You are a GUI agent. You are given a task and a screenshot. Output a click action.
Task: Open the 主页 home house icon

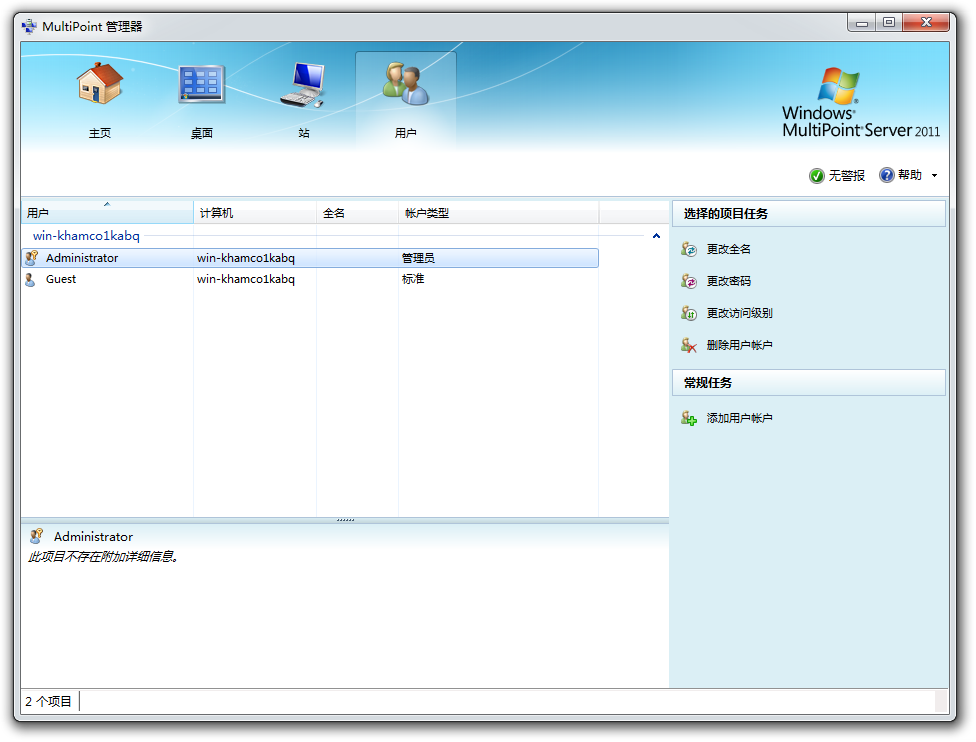[100, 83]
